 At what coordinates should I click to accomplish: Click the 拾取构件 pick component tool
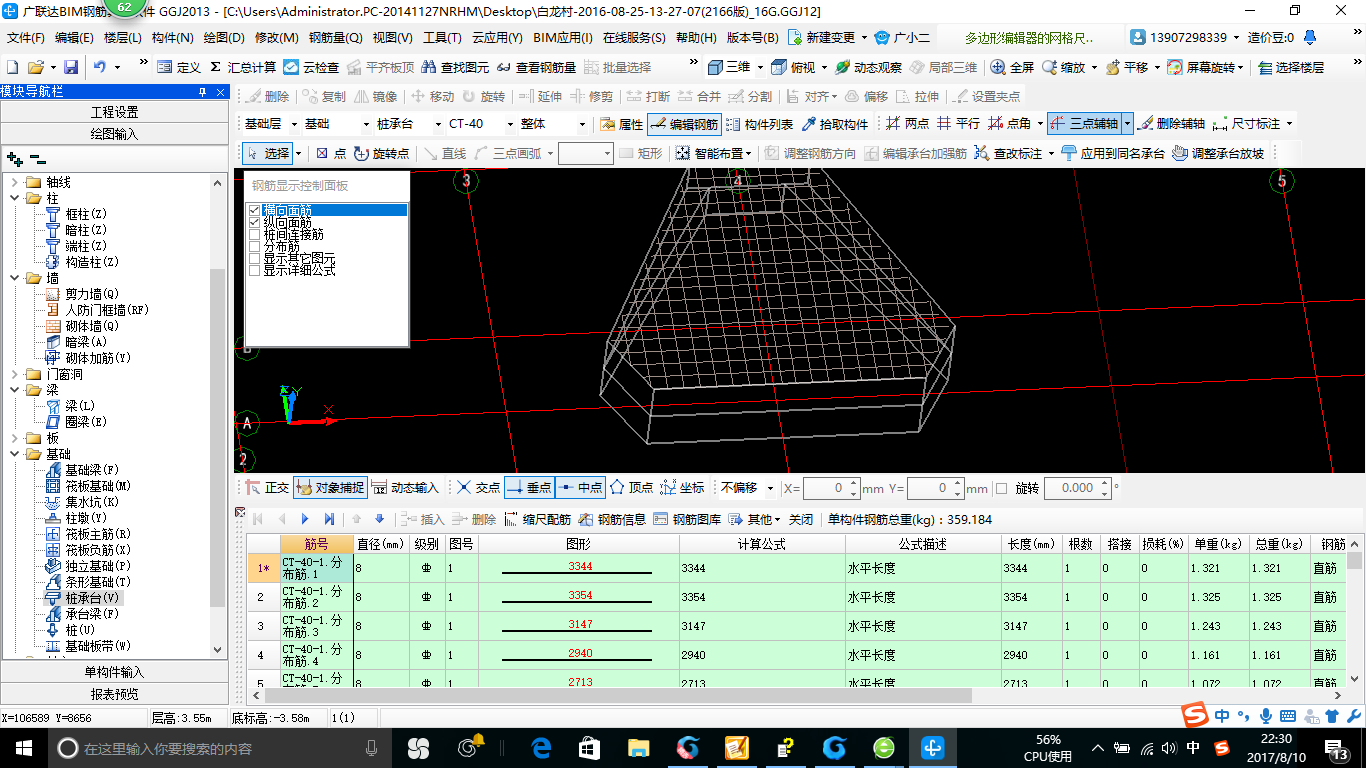835,124
